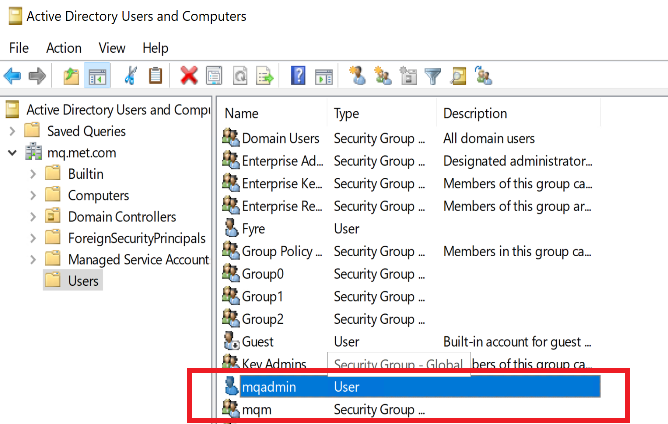Select the Computers folder in tree
The width and height of the screenshot is (668, 424).
pyautogui.click(x=98, y=195)
